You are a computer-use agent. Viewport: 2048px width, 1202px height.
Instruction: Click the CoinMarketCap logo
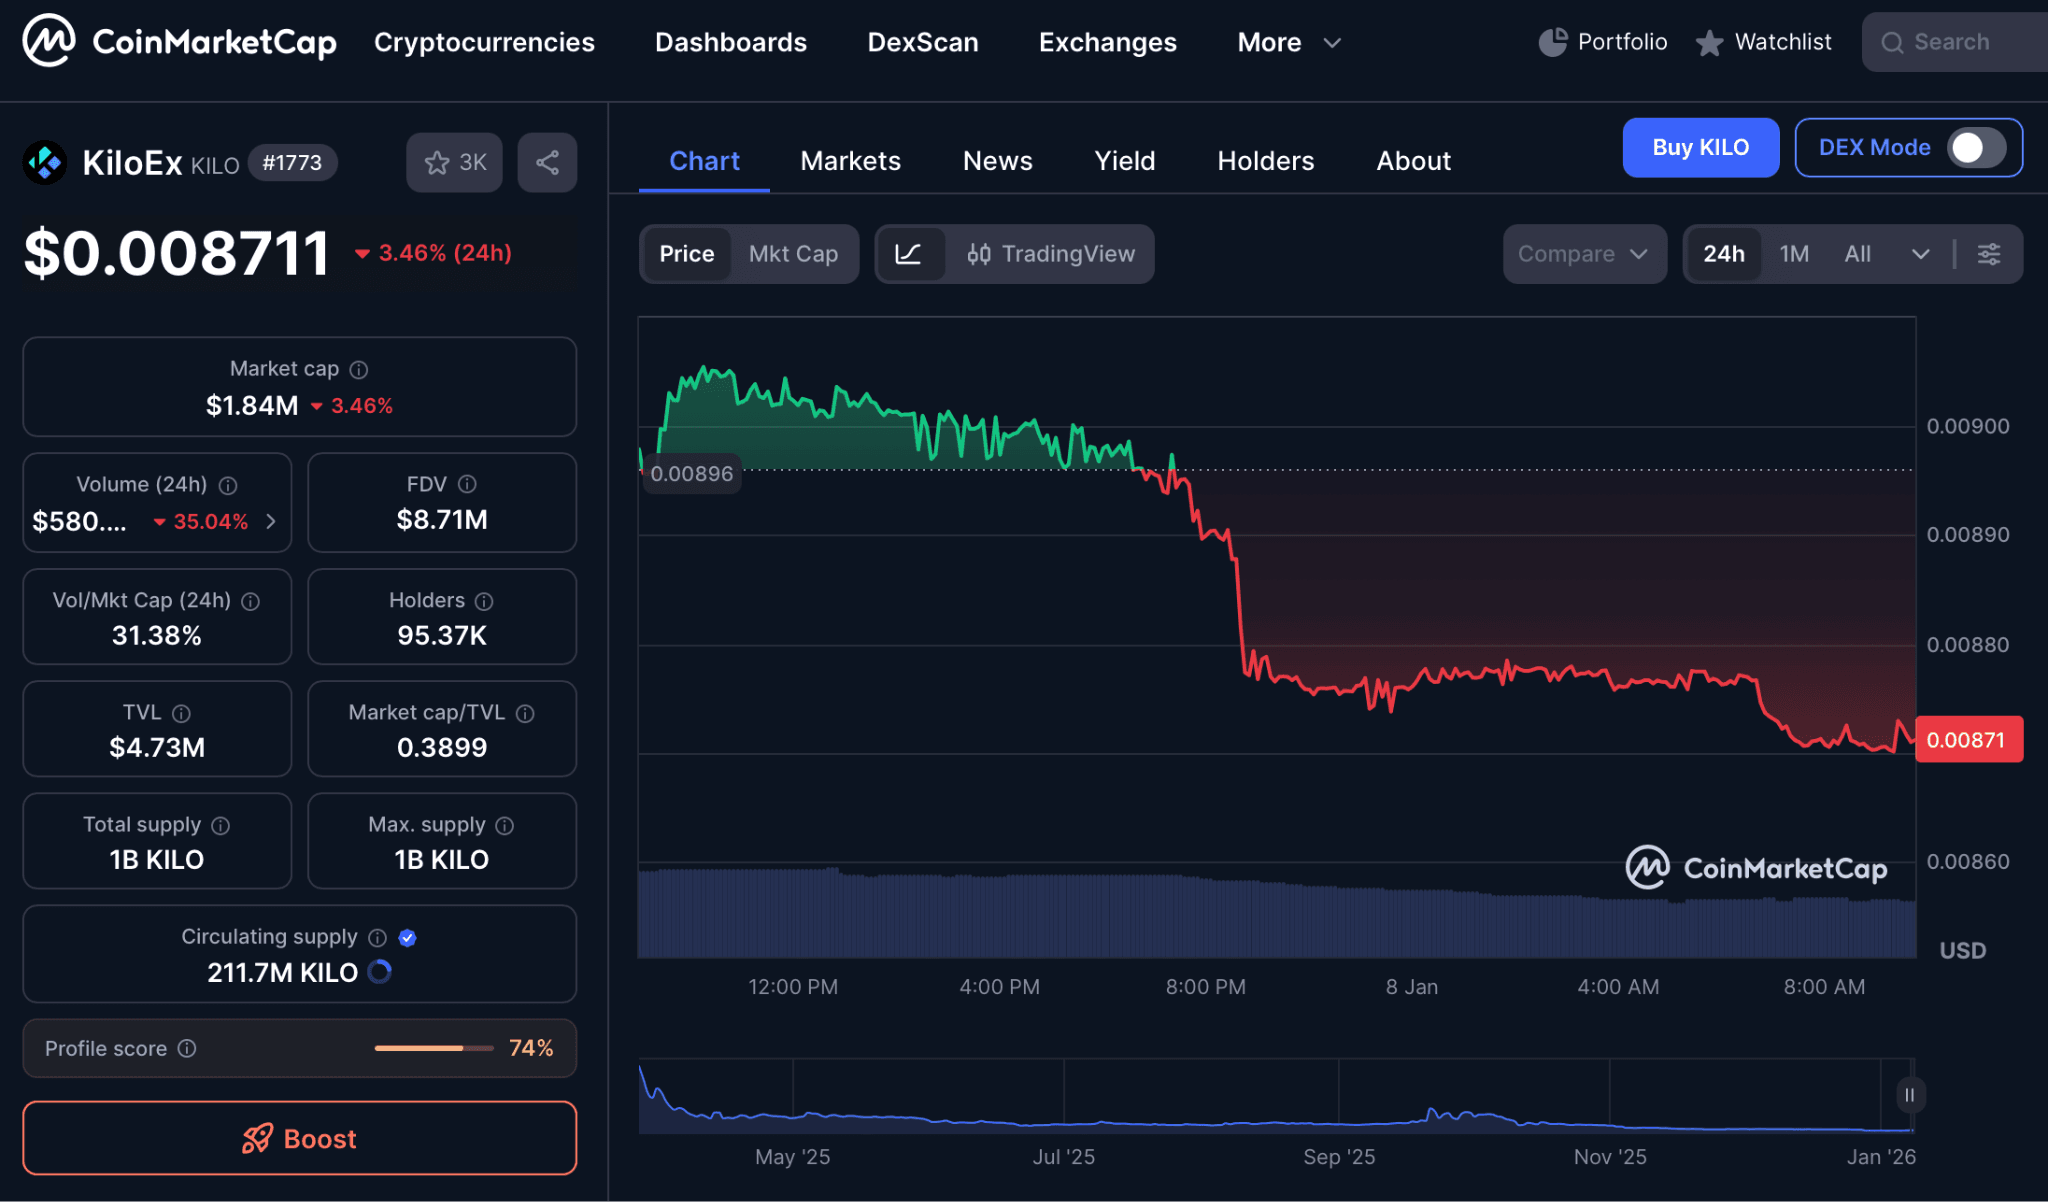[178, 41]
